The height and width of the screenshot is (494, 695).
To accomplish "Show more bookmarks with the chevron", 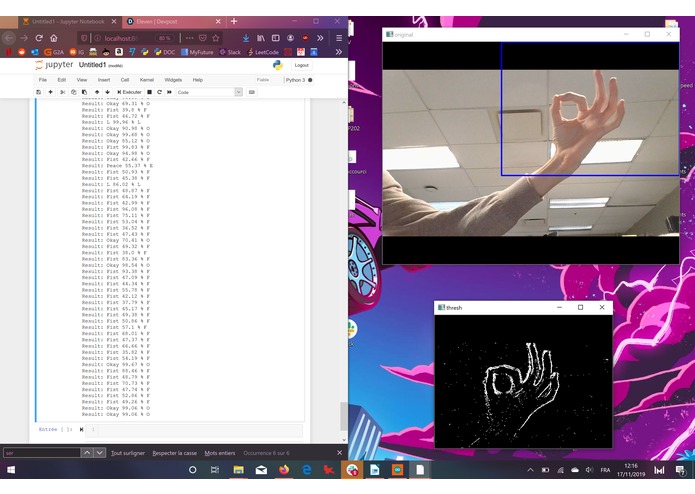I will 339,52.
